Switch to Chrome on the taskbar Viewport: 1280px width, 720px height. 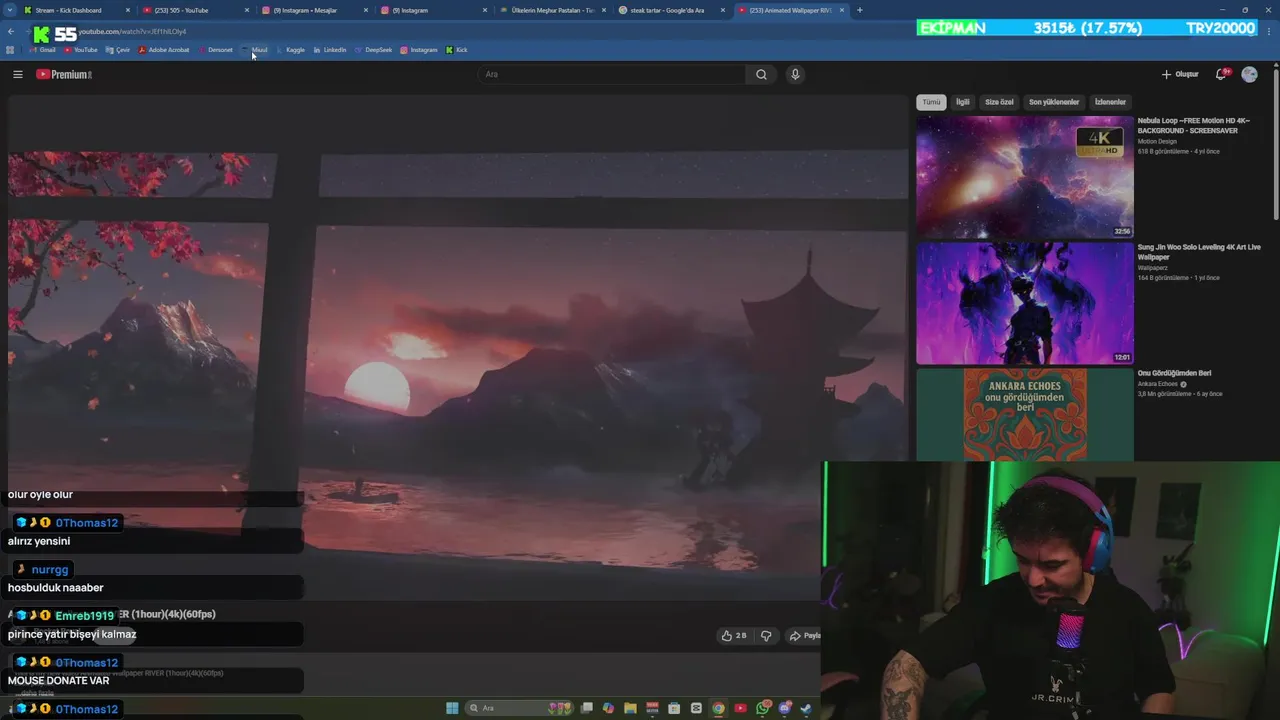[x=718, y=708]
